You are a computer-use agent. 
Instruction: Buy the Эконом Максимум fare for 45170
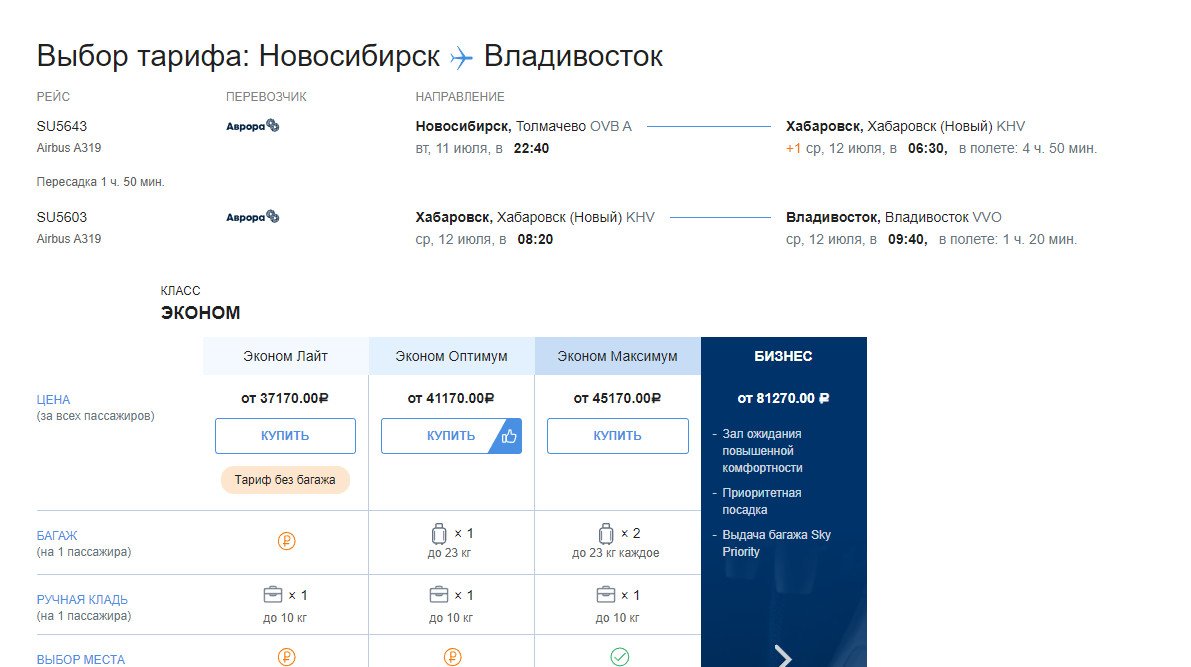(x=618, y=436)
